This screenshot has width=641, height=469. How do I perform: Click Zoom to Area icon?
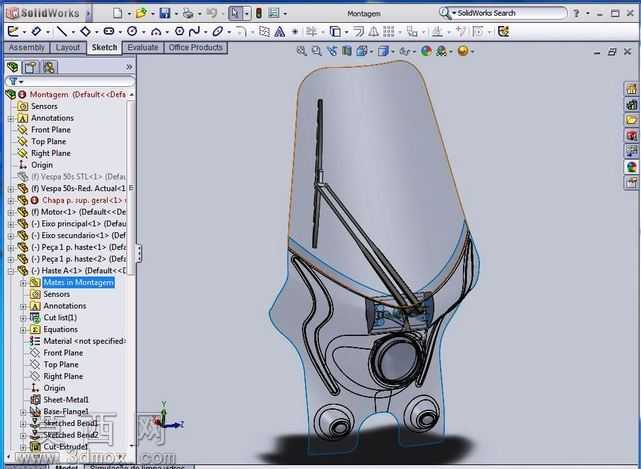(316, 51)
